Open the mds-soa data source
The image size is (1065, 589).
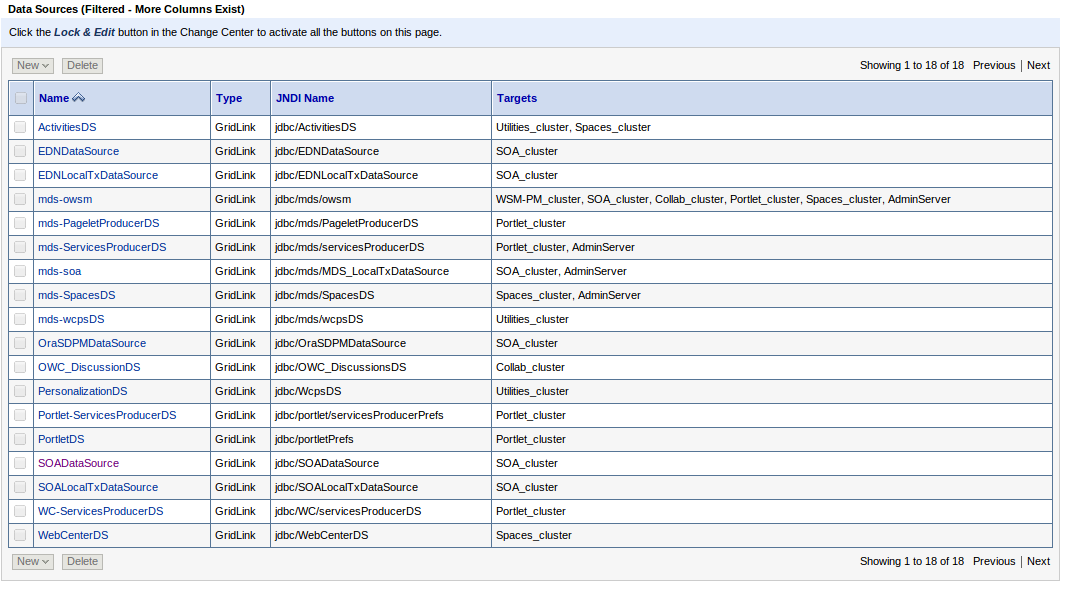coord(60,271)
